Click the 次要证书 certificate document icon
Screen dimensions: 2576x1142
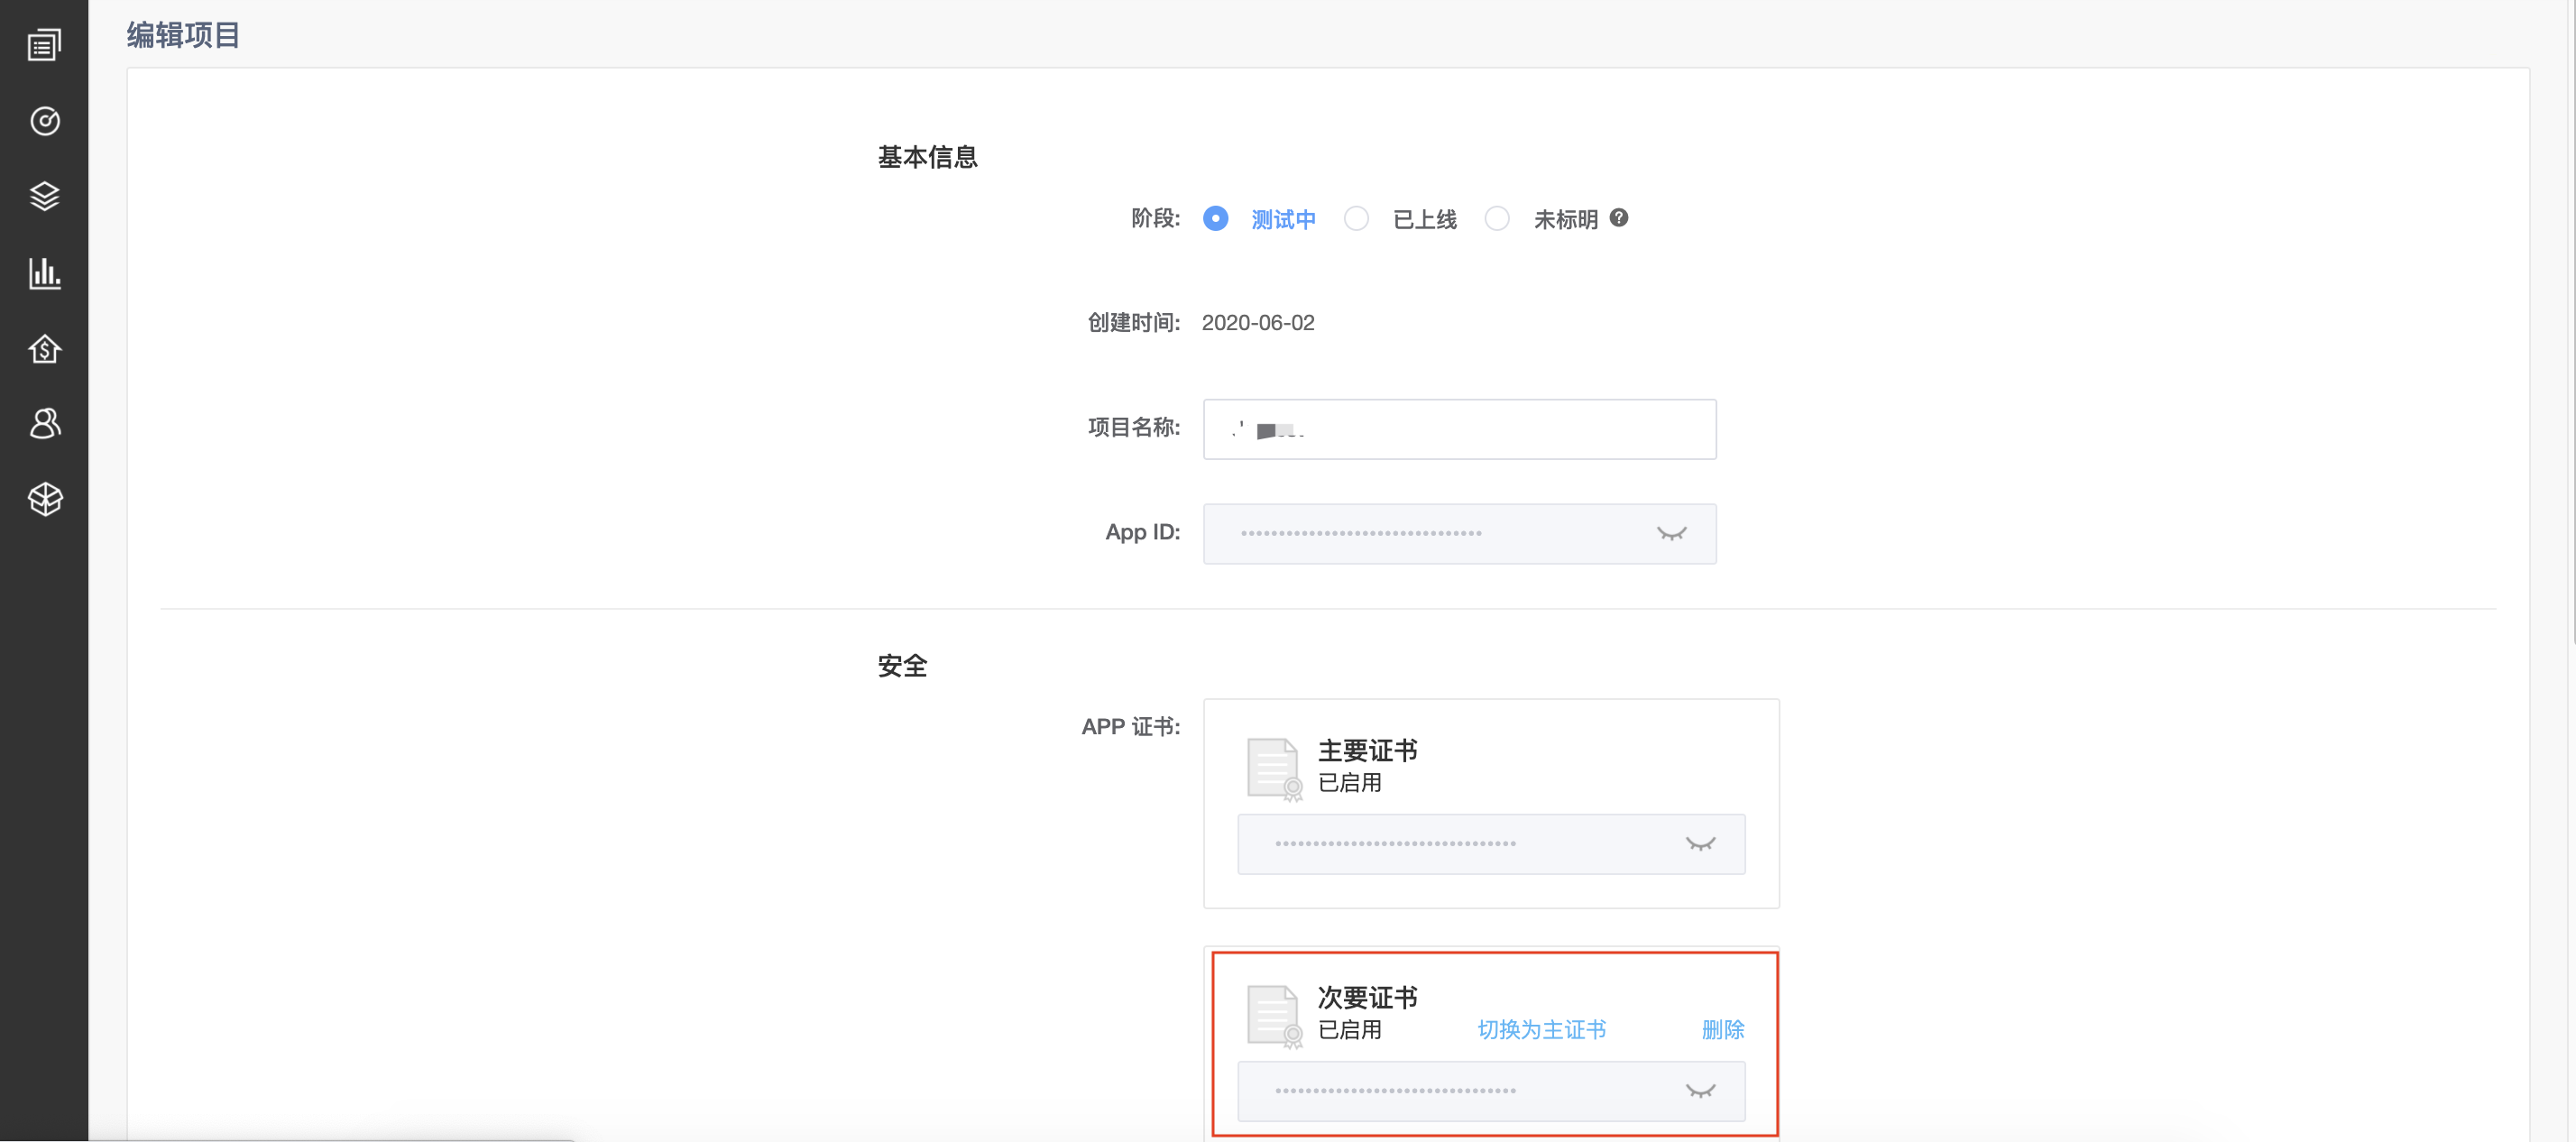pyautogui.click(x=1273, y=1015)
